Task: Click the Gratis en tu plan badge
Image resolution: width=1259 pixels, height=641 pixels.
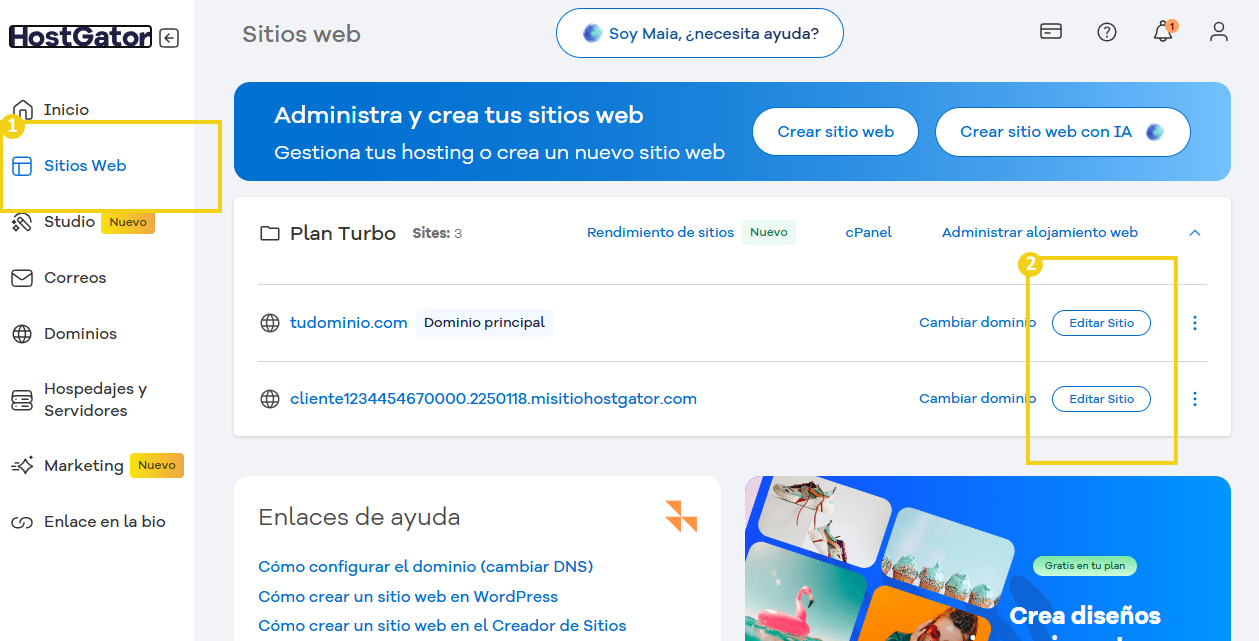Action: [1085, 566]
